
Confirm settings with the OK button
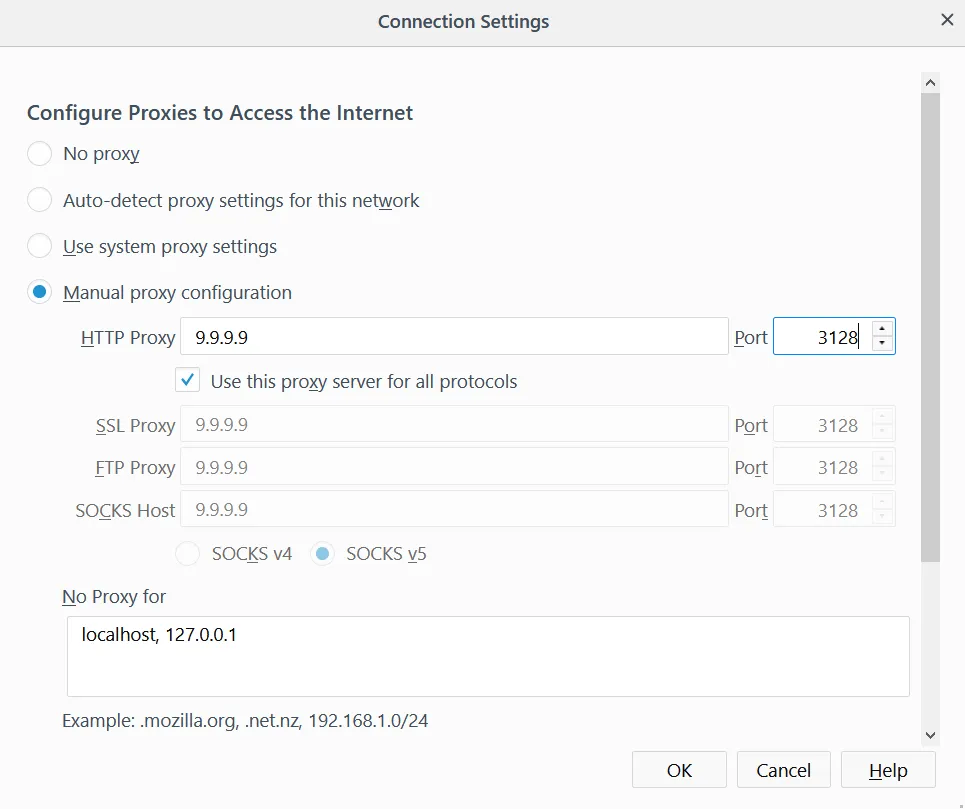click(679, 770)
